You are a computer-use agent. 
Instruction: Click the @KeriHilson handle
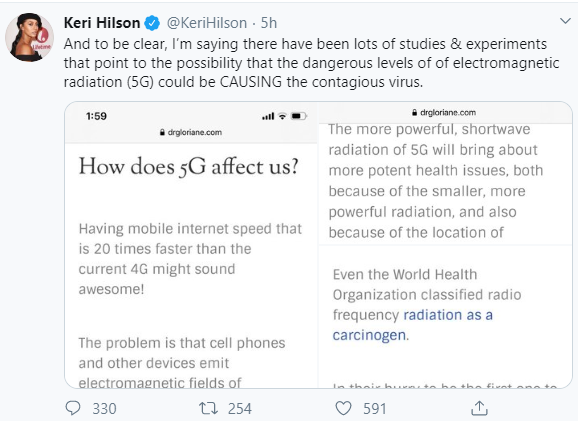(207, 23)
